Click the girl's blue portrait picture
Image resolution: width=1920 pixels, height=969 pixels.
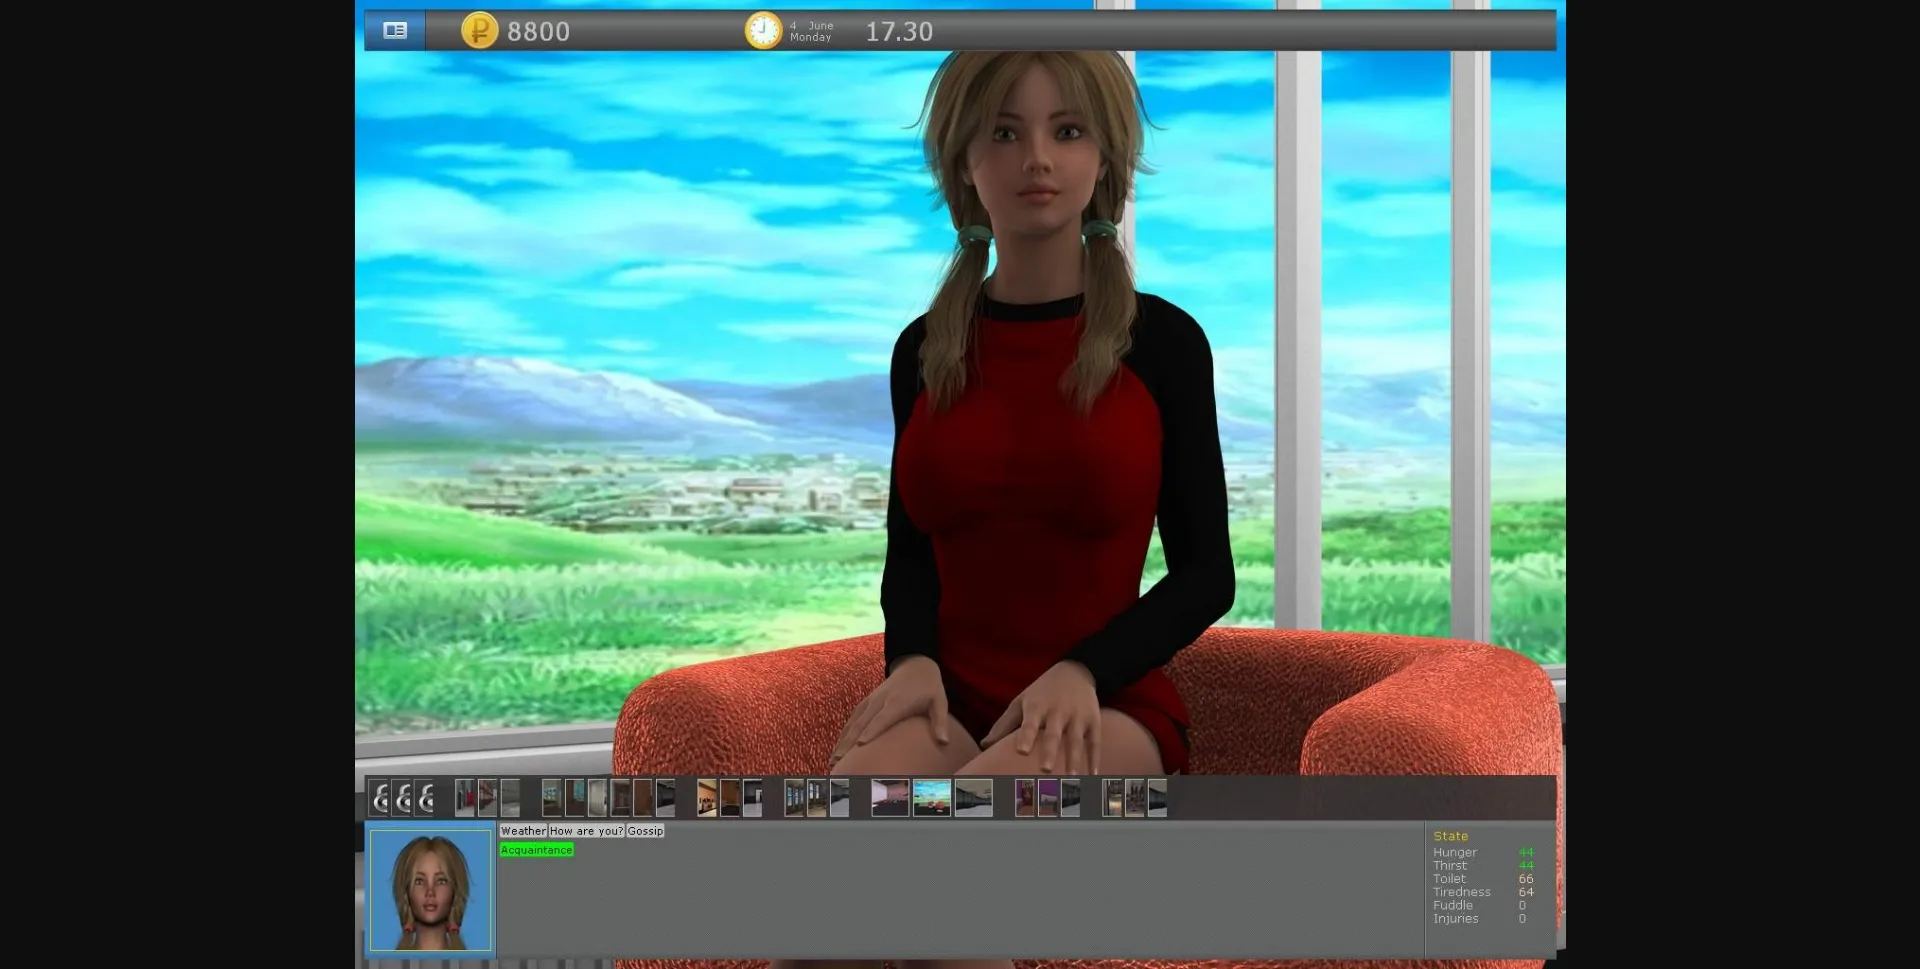click(x=428, y=889)
